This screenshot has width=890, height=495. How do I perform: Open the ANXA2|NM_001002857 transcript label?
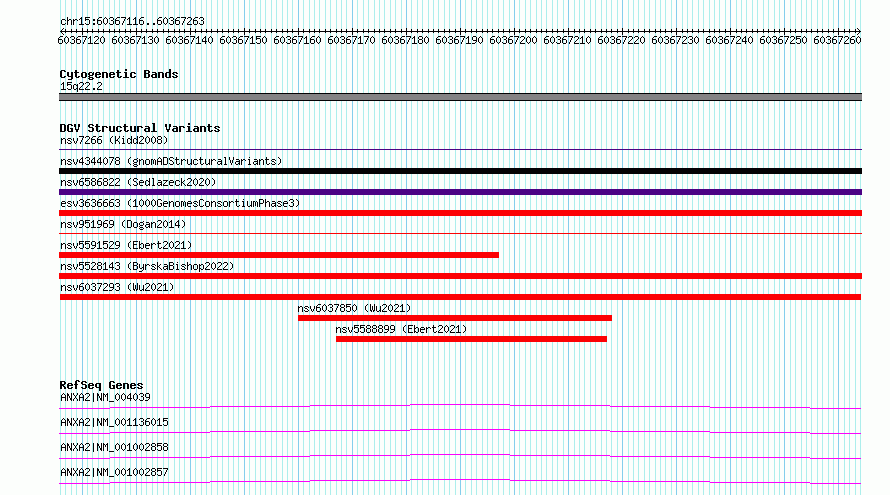(114, 472)
